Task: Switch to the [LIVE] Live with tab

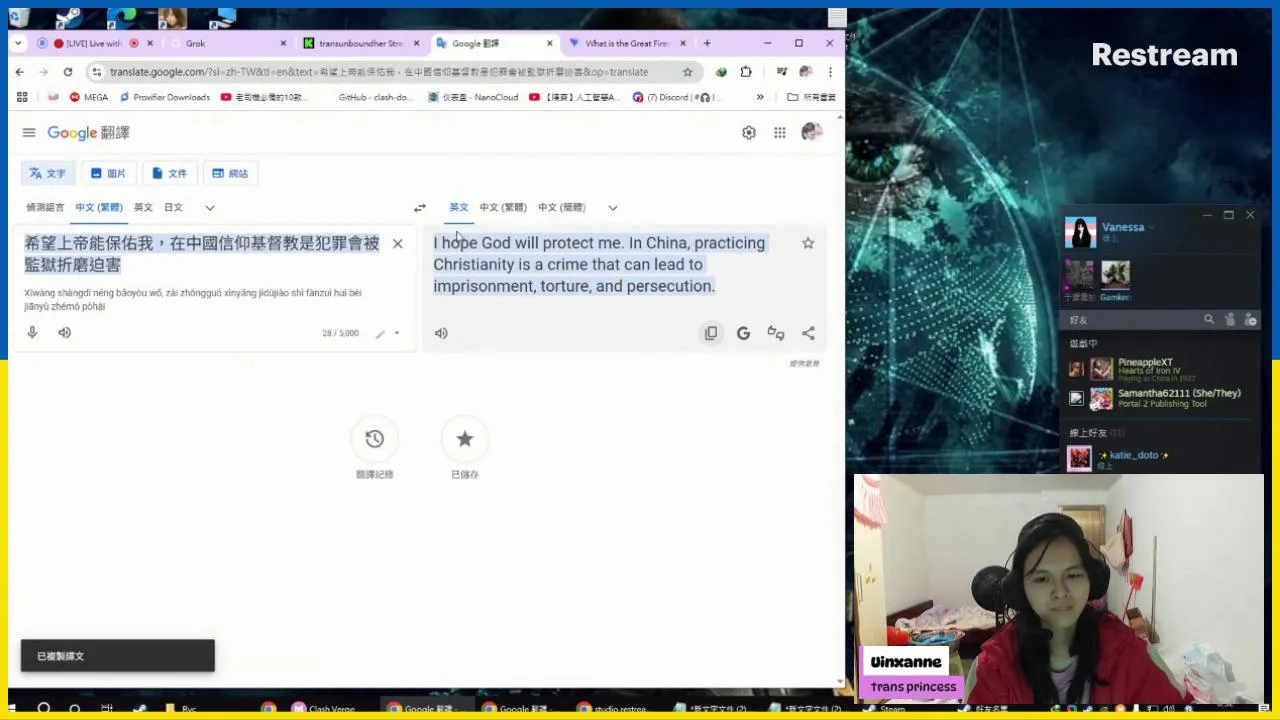Action: 95,44
